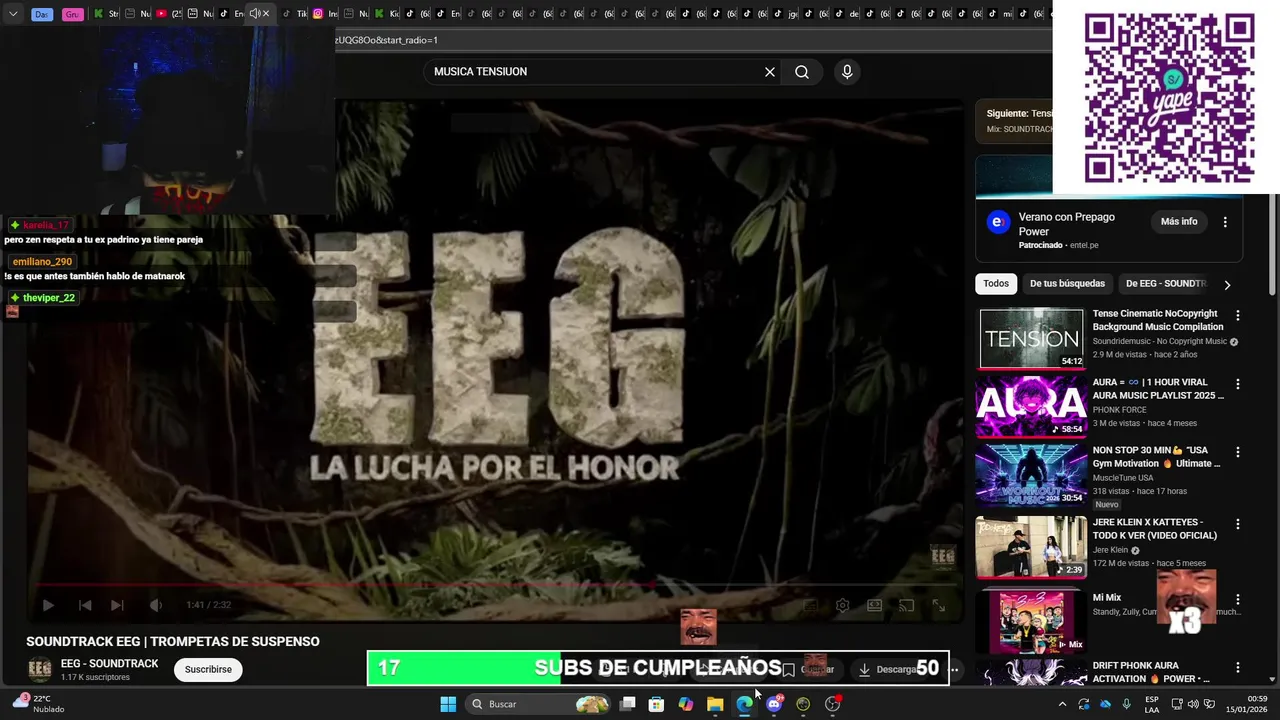Open ESP LAA language switcher
This screenshot has height=720, width=1280.
pos(1152,704)
